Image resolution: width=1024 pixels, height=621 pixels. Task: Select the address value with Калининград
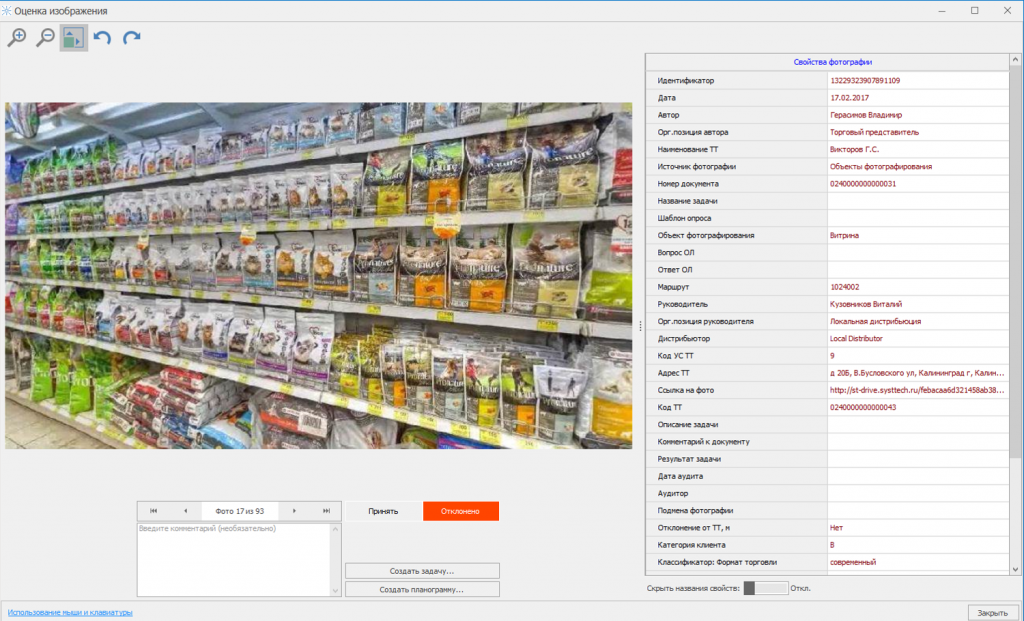pos(917,373)
